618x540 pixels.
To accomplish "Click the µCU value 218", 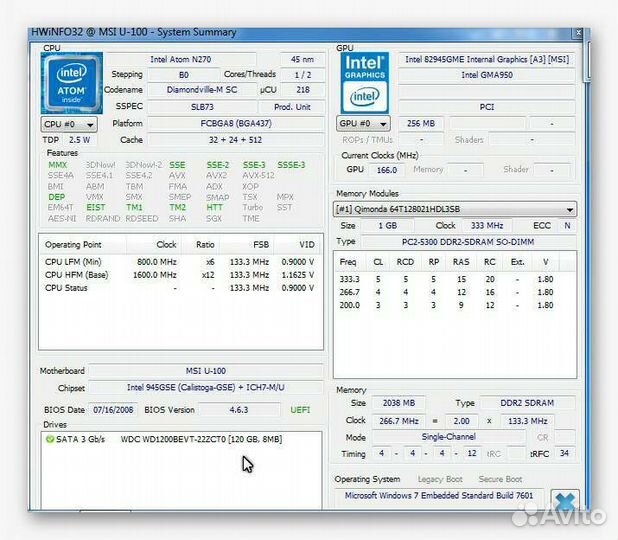I will (303, 90).
